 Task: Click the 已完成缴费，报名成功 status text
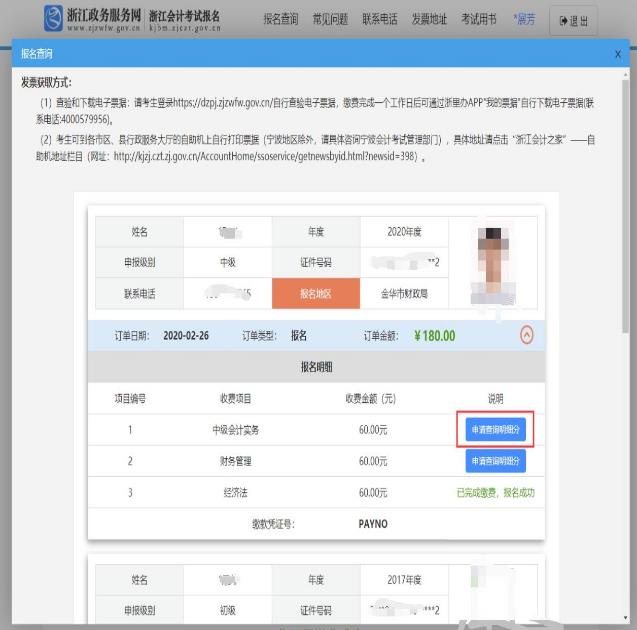496,493
